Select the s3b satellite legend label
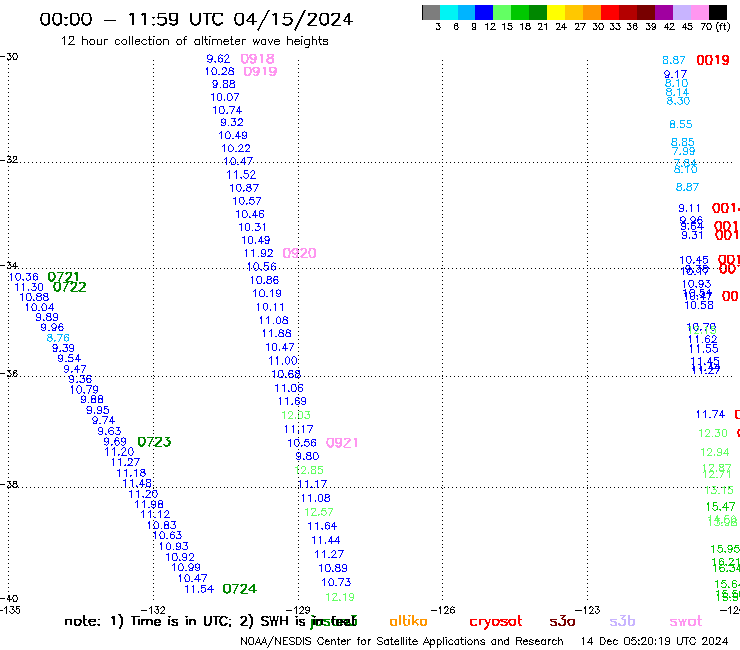This screenshot has width=740, height=650. point(622,621)
